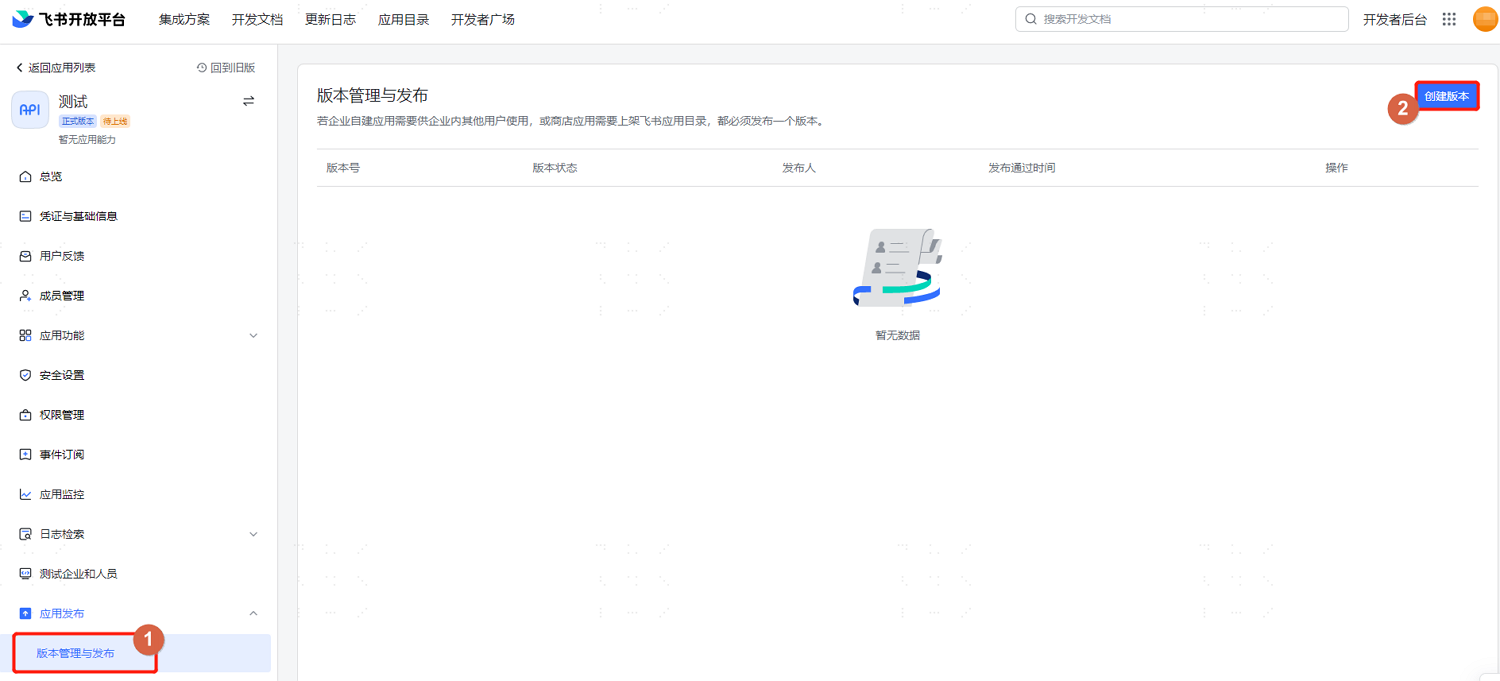Click the 日志检索 search icon
Viewport: 1500px width, 681px height.
(25, 534)
